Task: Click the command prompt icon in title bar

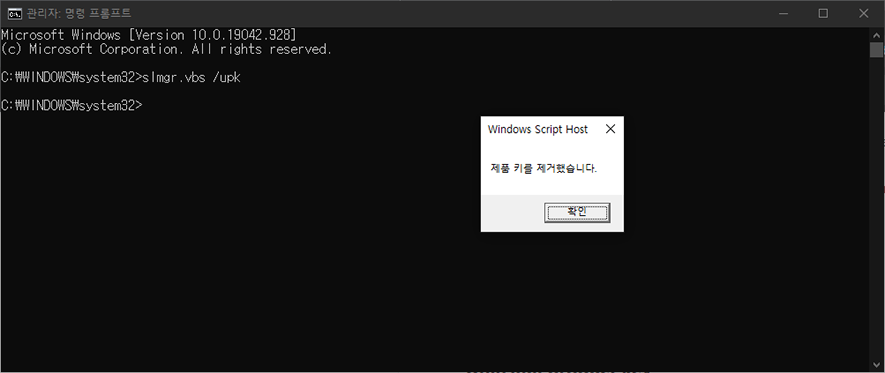Action: pos(15,14)
